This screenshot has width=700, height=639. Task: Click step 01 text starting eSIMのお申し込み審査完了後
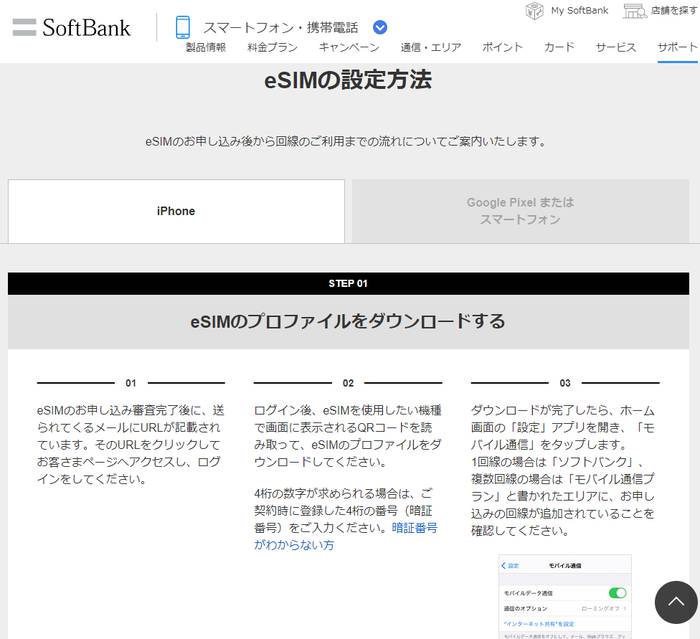pyautogui.click(x=130, y=445)
